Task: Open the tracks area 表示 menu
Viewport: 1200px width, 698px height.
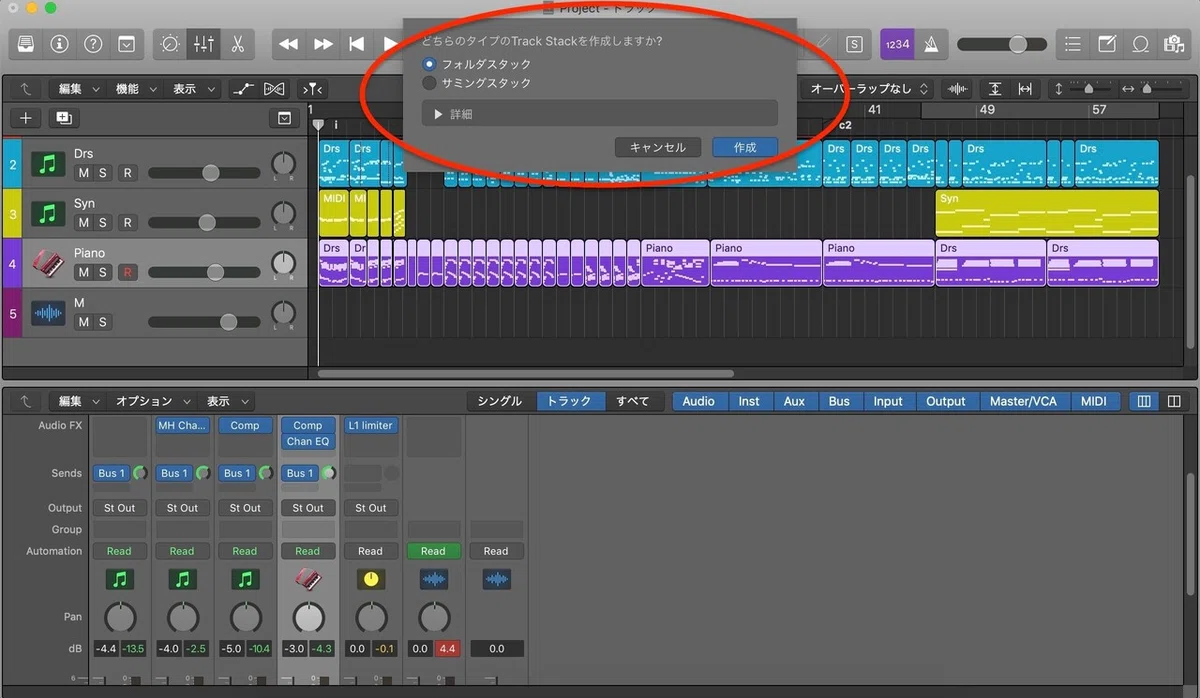Action: click(x=192, y=89)
